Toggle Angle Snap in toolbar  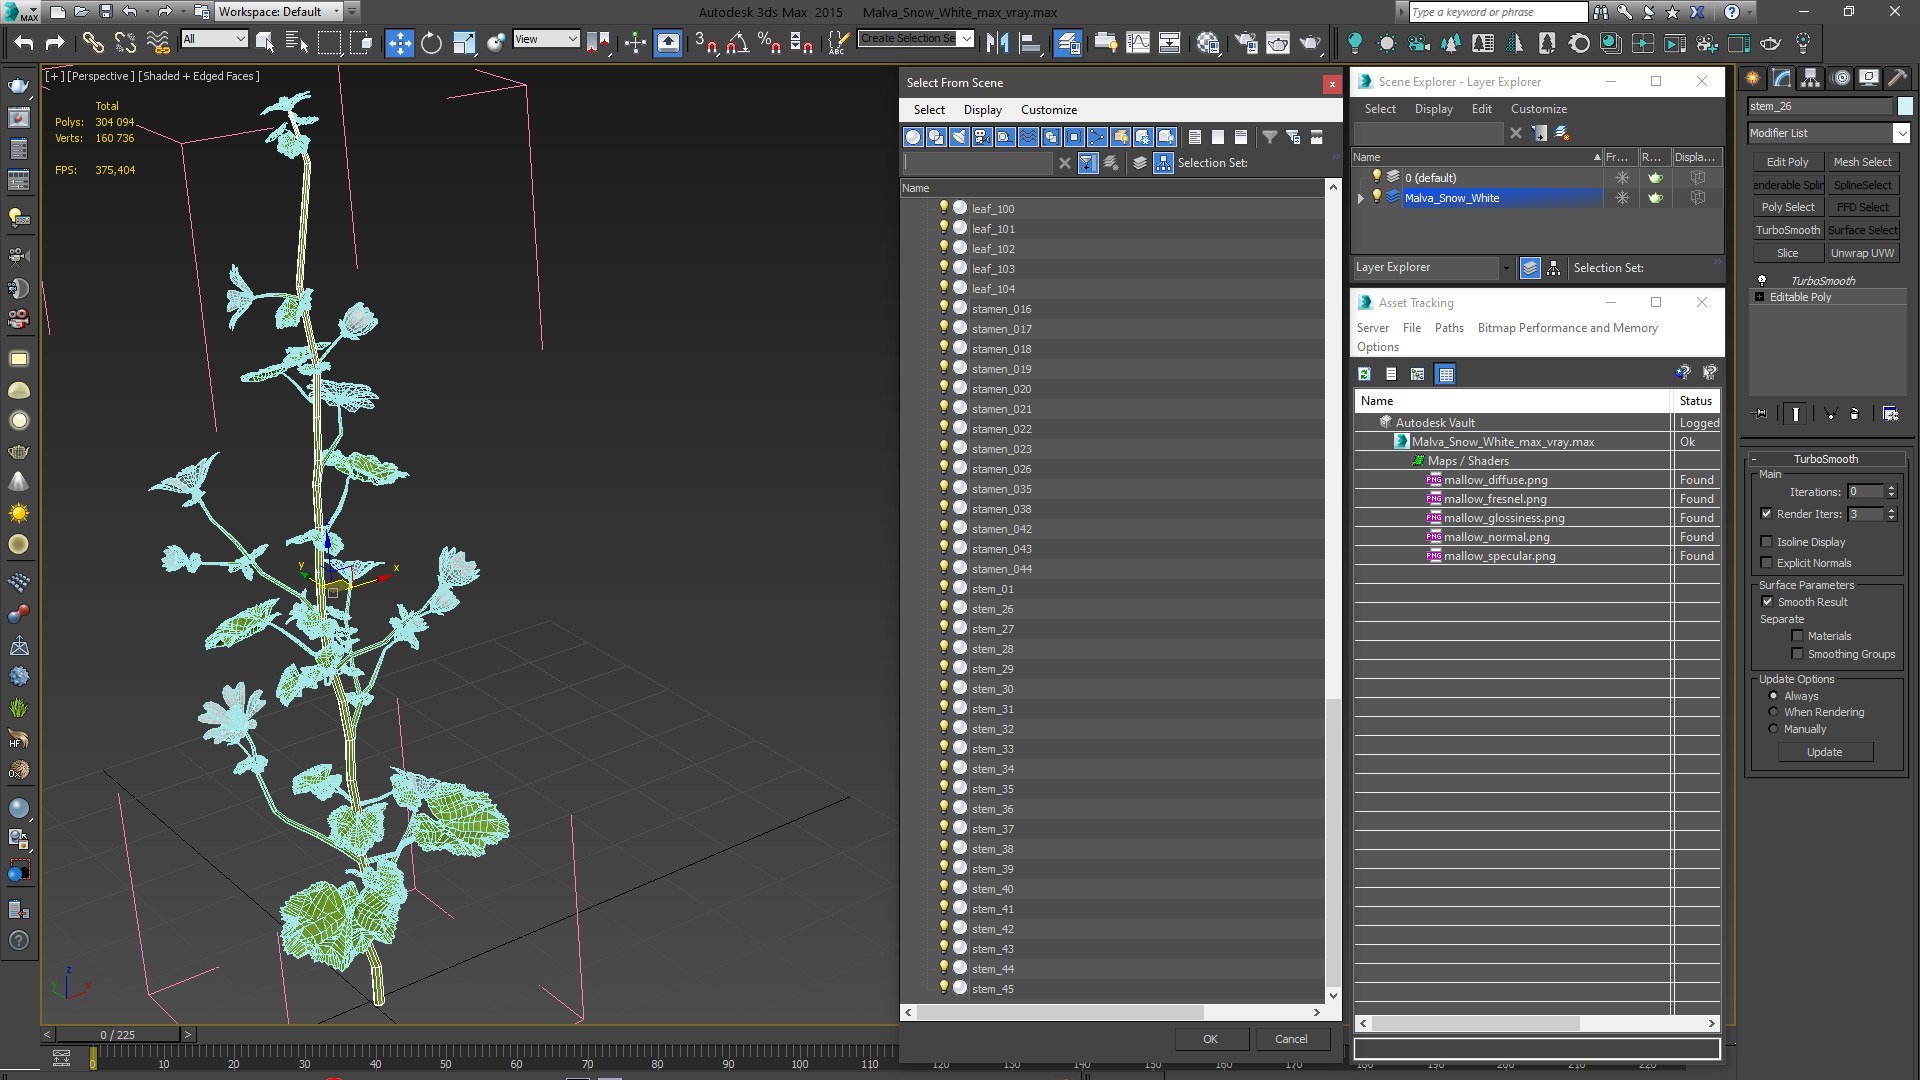pos(738,43)
